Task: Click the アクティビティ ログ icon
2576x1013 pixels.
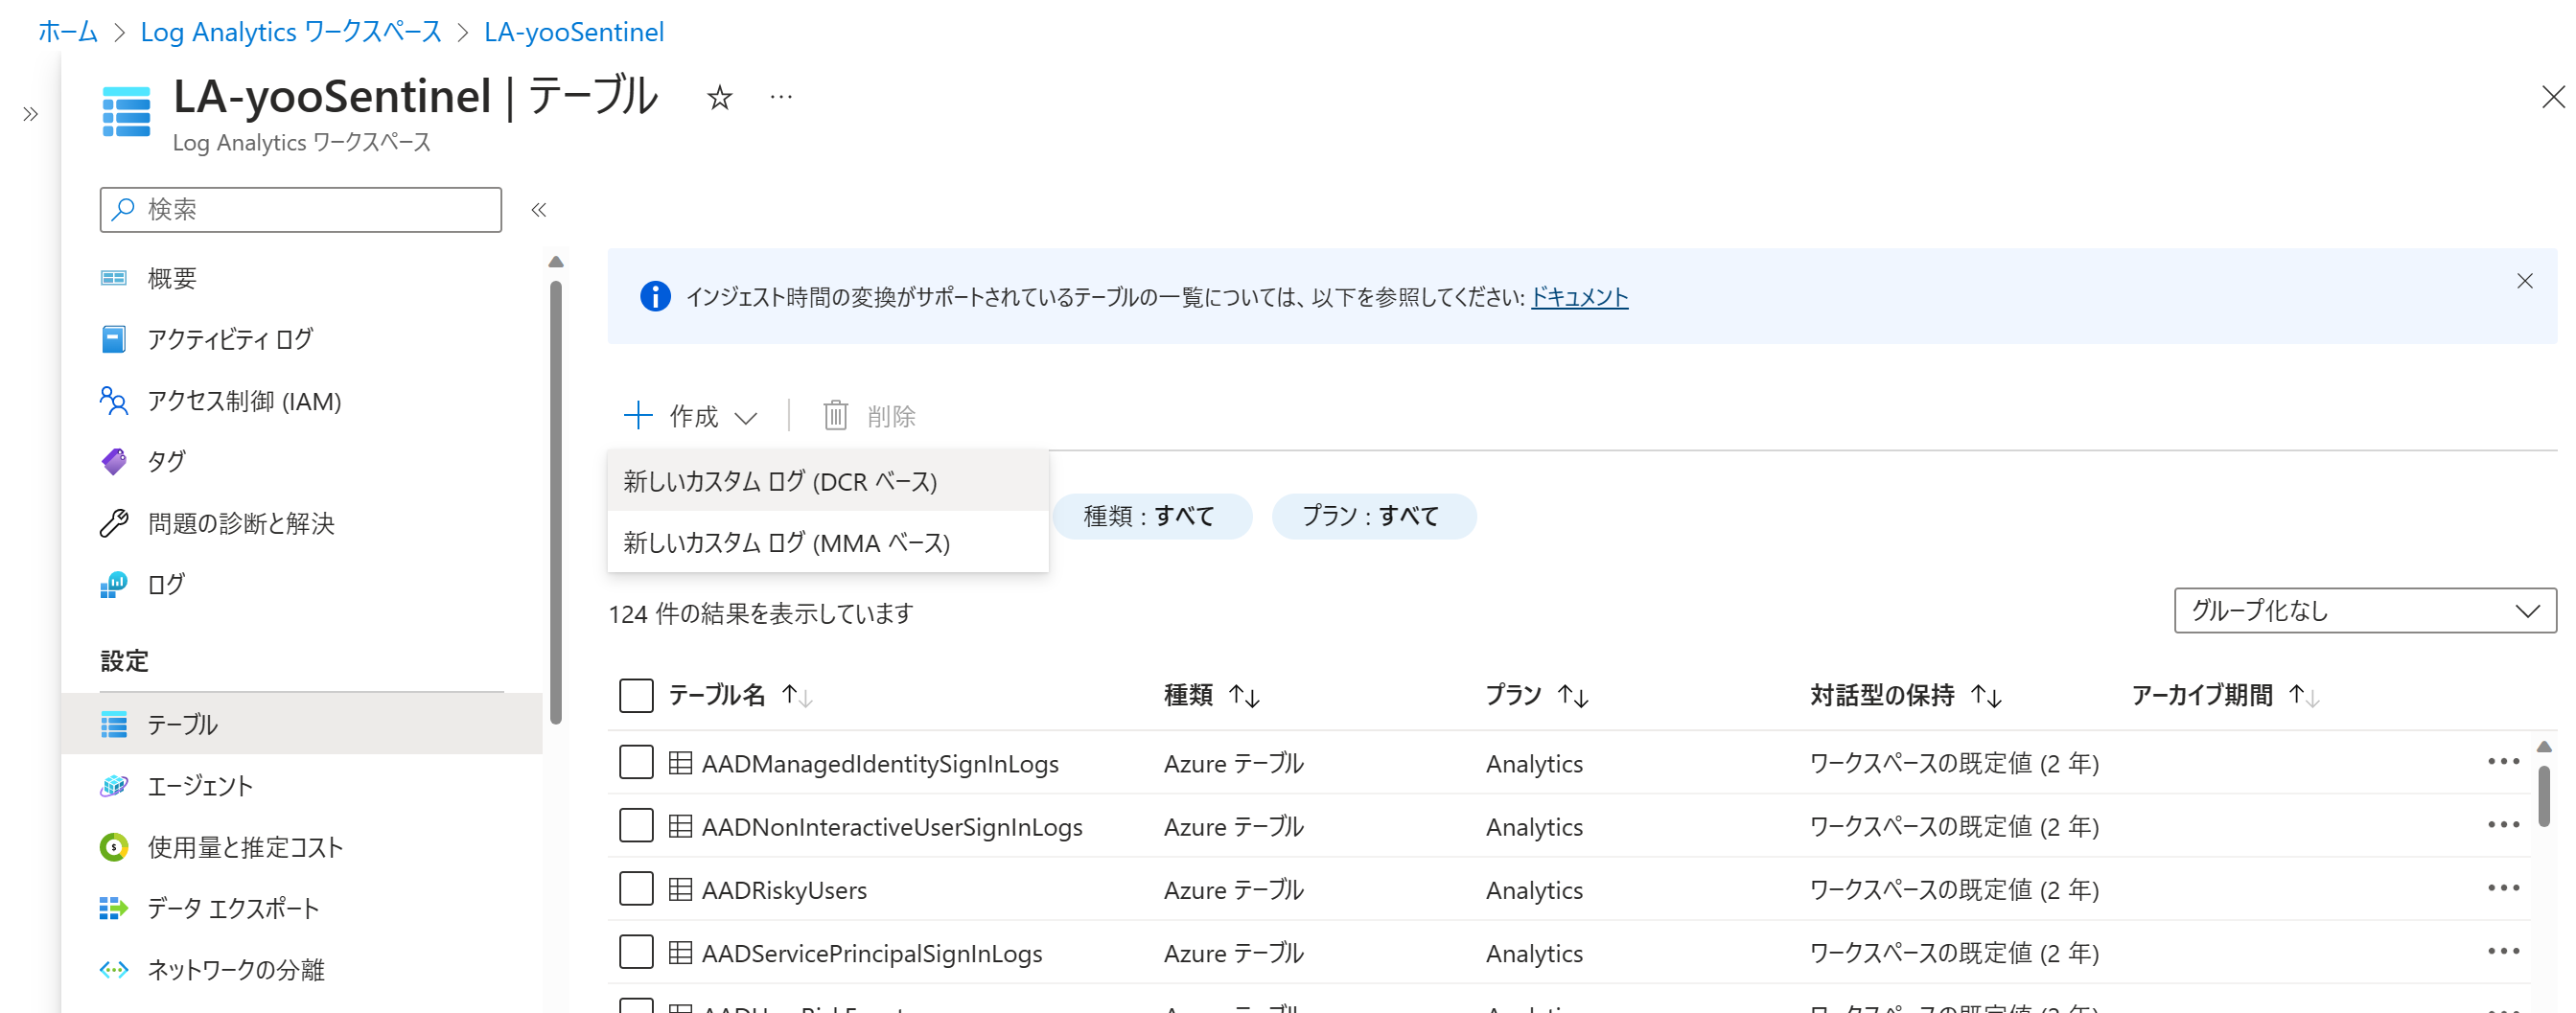Action: pos(114,339)
